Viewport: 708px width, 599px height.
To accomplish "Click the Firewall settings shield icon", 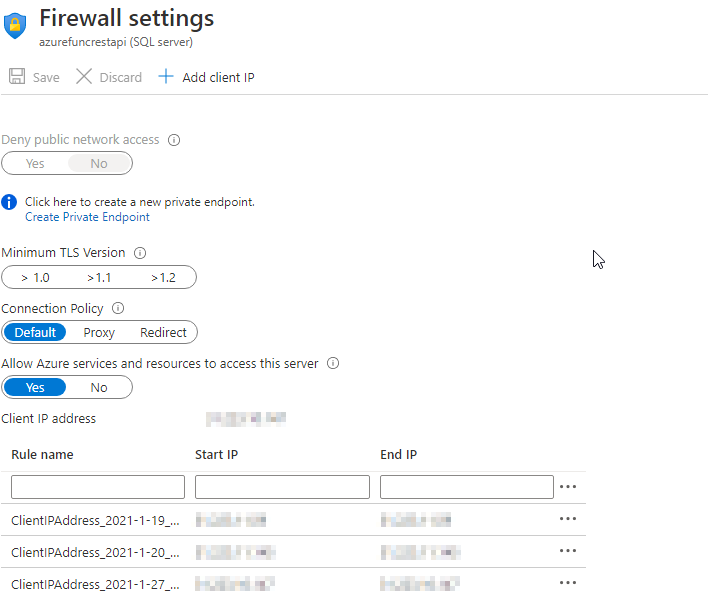I will (15, 25).
